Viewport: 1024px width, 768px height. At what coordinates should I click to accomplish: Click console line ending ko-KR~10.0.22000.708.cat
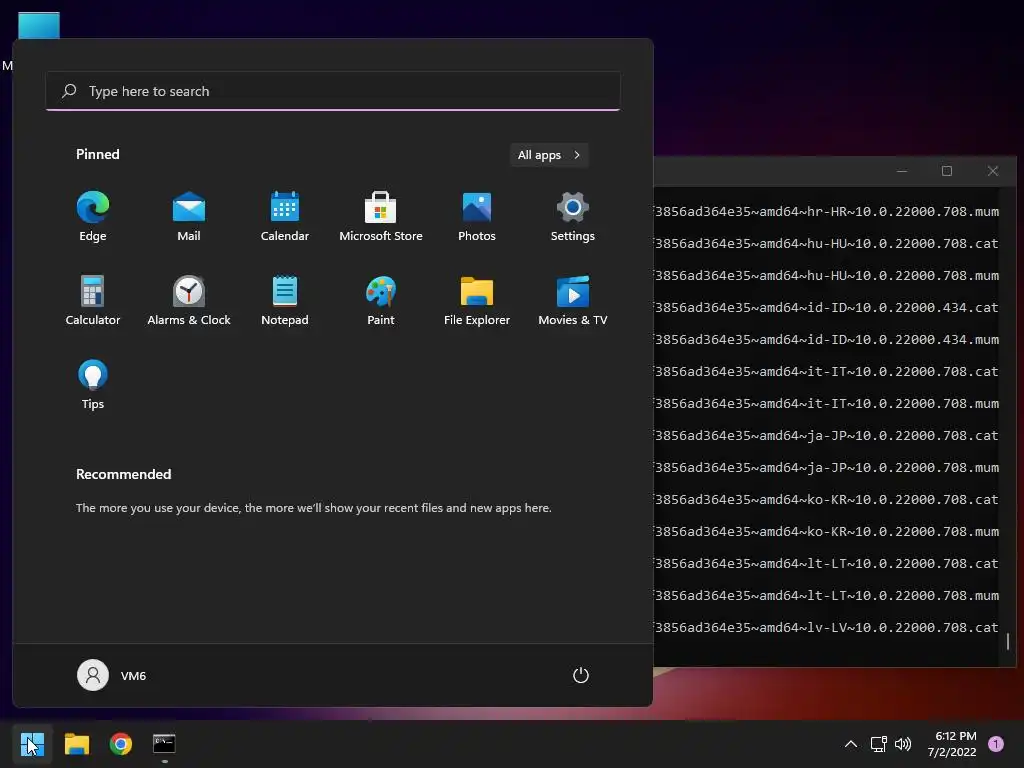click(x=826, y=500)
